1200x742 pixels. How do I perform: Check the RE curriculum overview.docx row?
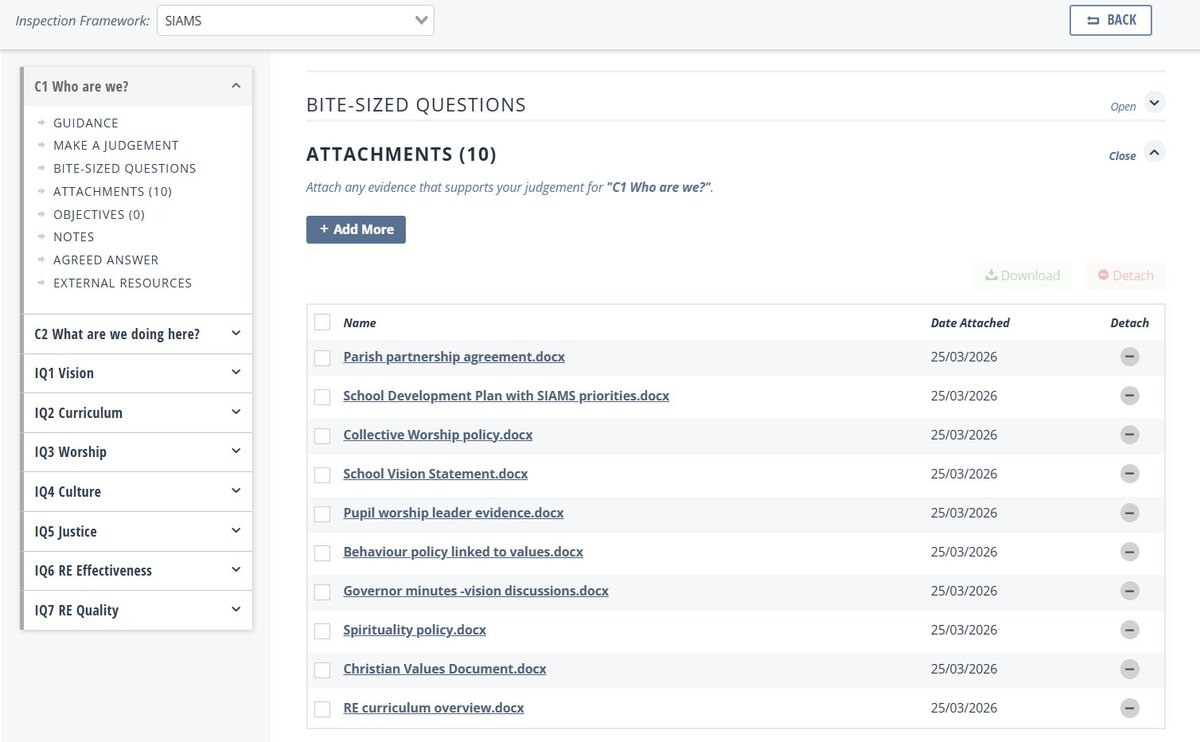(x=322, y=709)
